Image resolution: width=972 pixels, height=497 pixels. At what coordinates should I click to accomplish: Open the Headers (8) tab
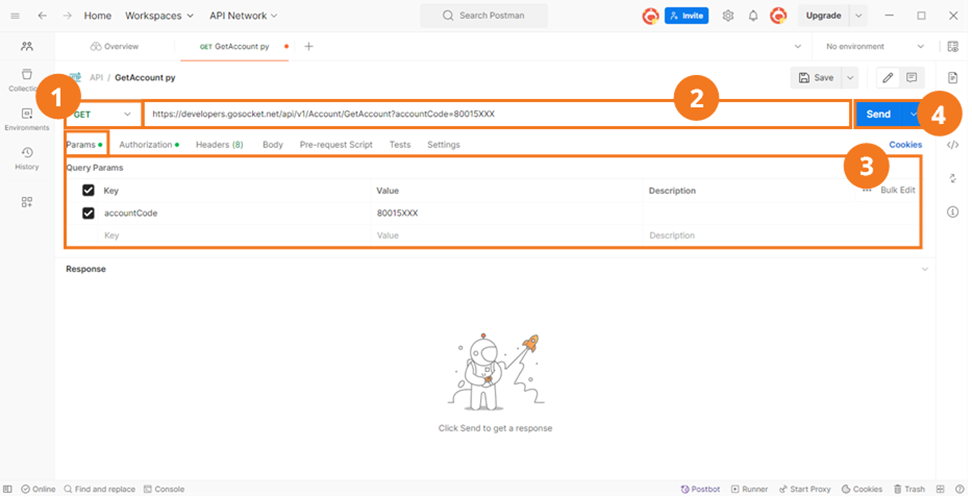click(x=219, y=144)
